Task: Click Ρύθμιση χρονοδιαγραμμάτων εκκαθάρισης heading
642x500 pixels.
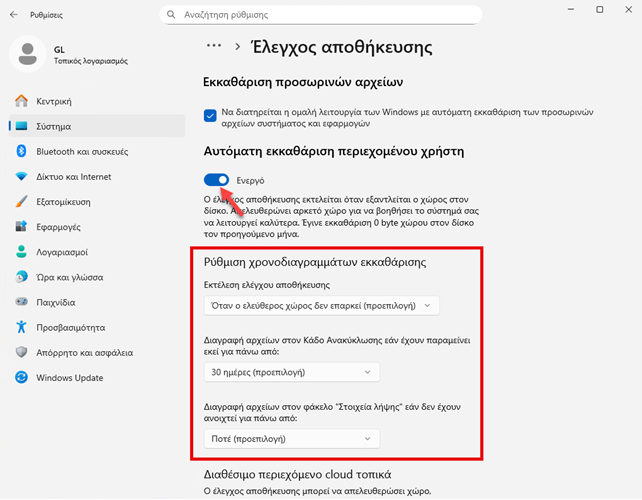Action: (315, 262)
